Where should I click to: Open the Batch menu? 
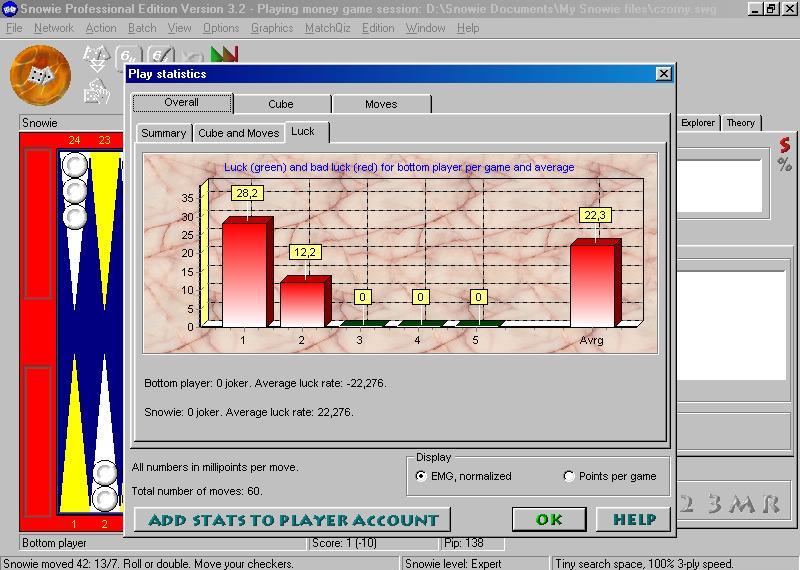point(142,28)
